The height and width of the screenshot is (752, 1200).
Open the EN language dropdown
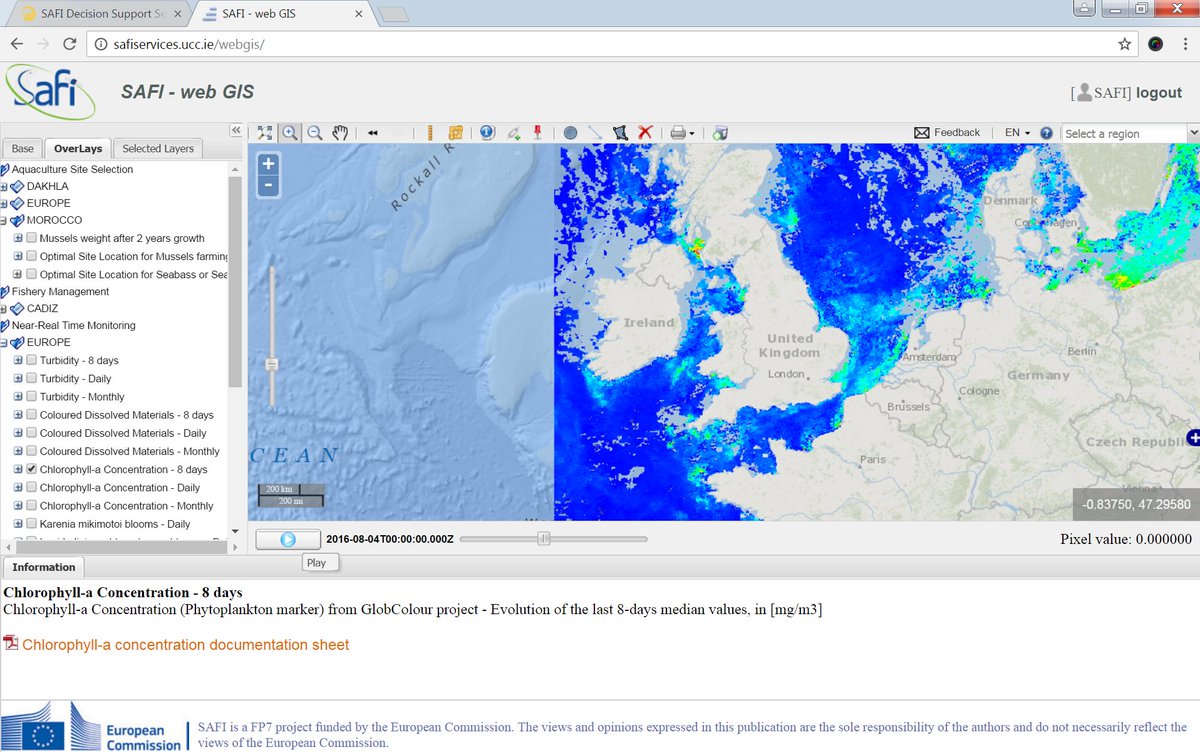point(1018,133)
